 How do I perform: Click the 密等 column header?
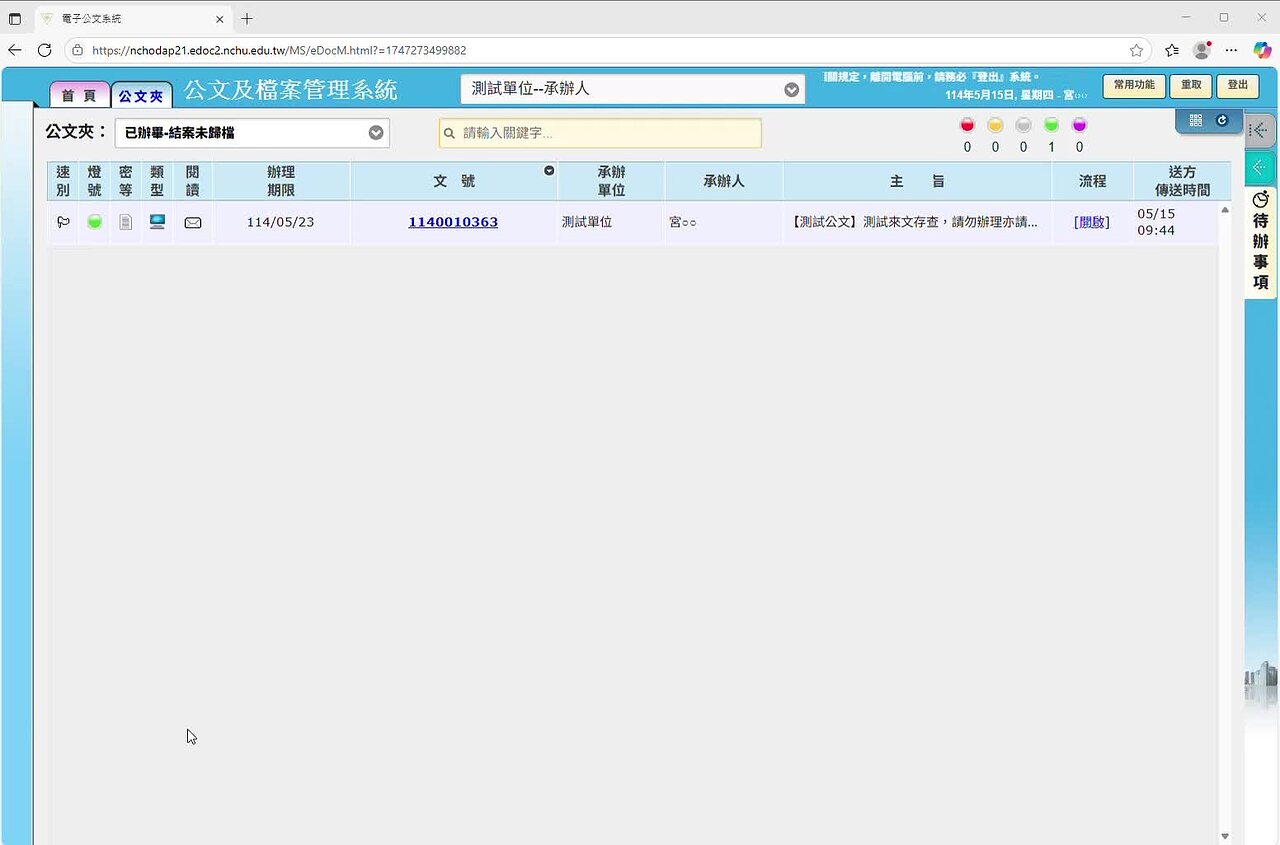point(125,181)
